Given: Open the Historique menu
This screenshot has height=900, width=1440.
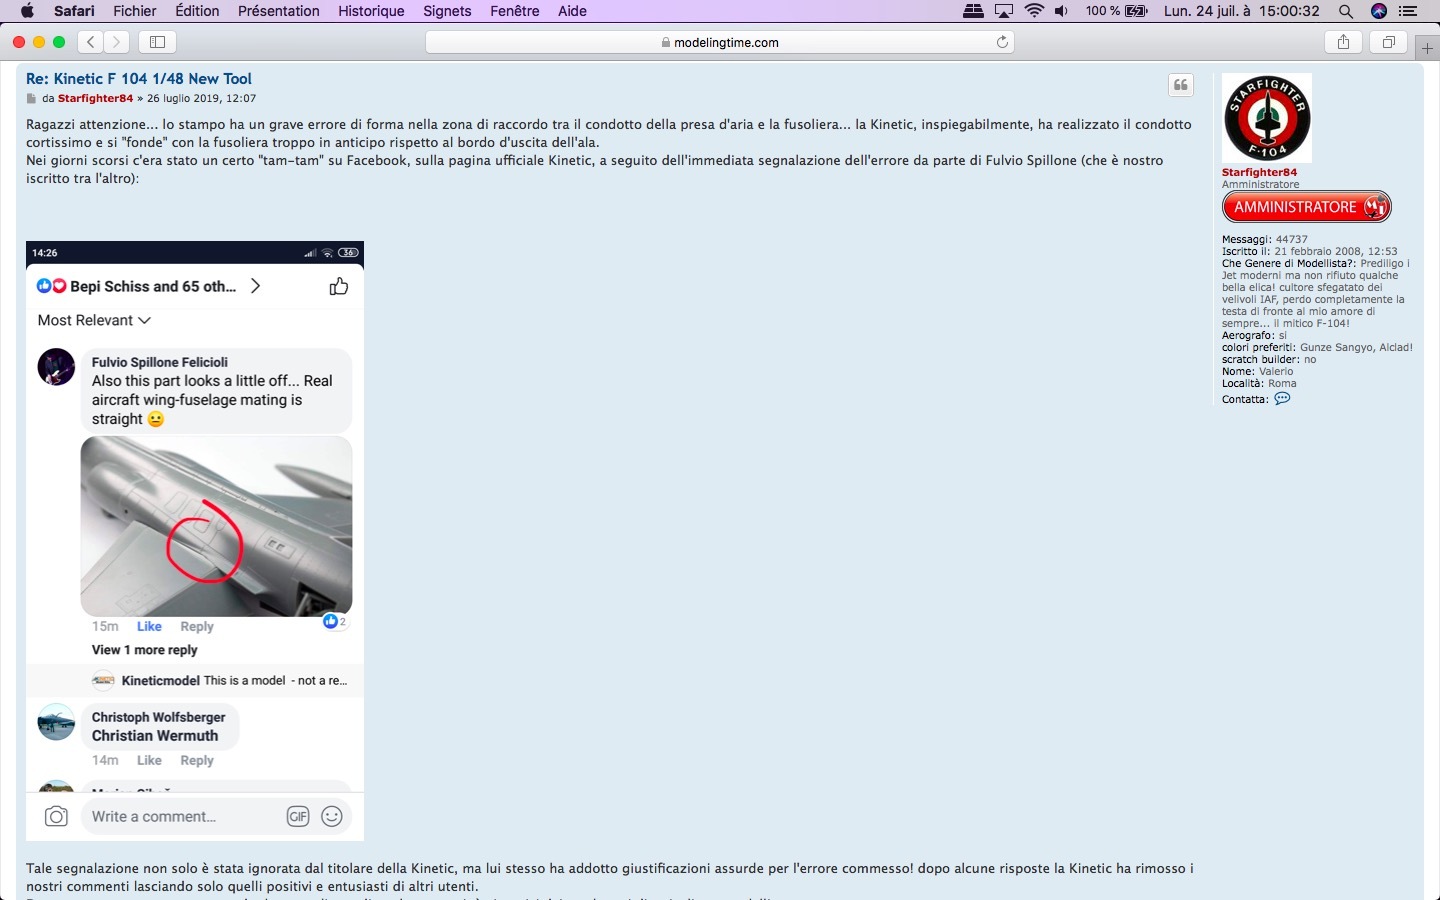Looking at the screenshot, I should tap(371, 11).
